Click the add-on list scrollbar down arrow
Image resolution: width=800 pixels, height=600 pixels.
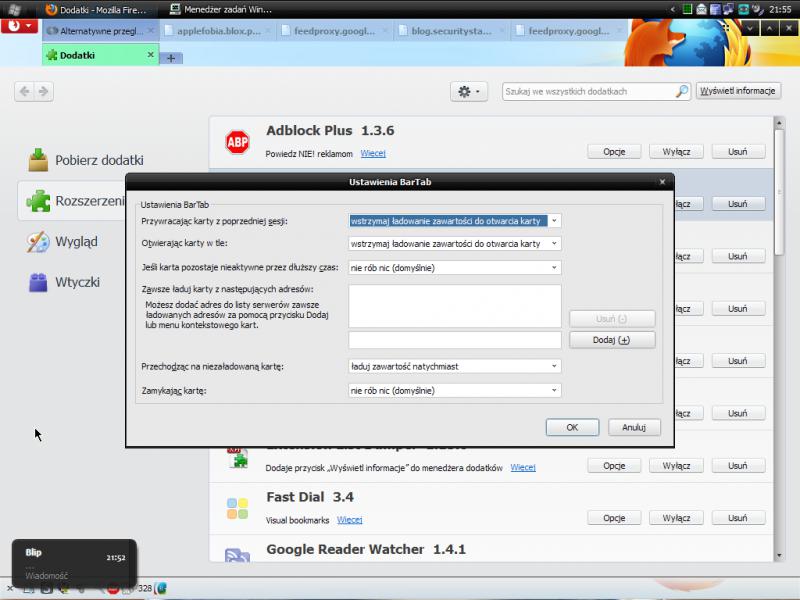pos(779,556)
